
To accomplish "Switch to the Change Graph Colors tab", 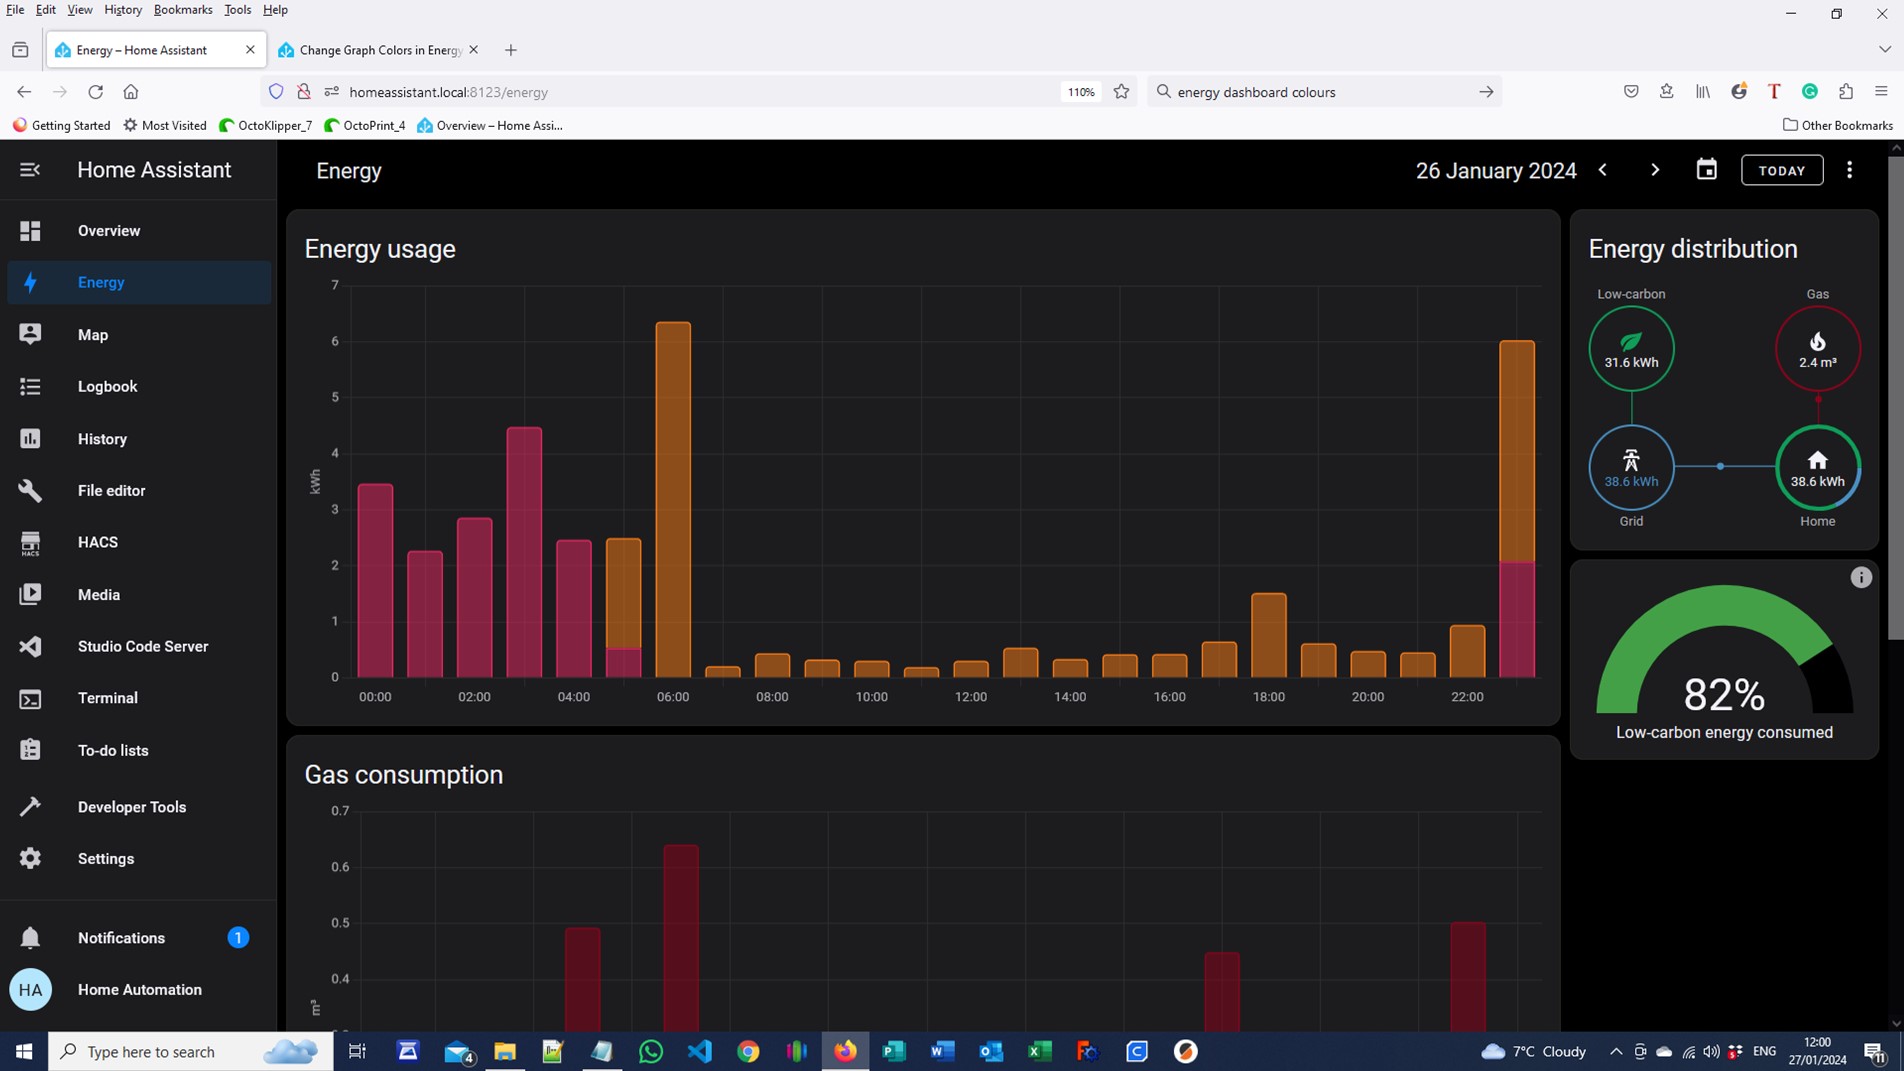I will click(375, 49).
